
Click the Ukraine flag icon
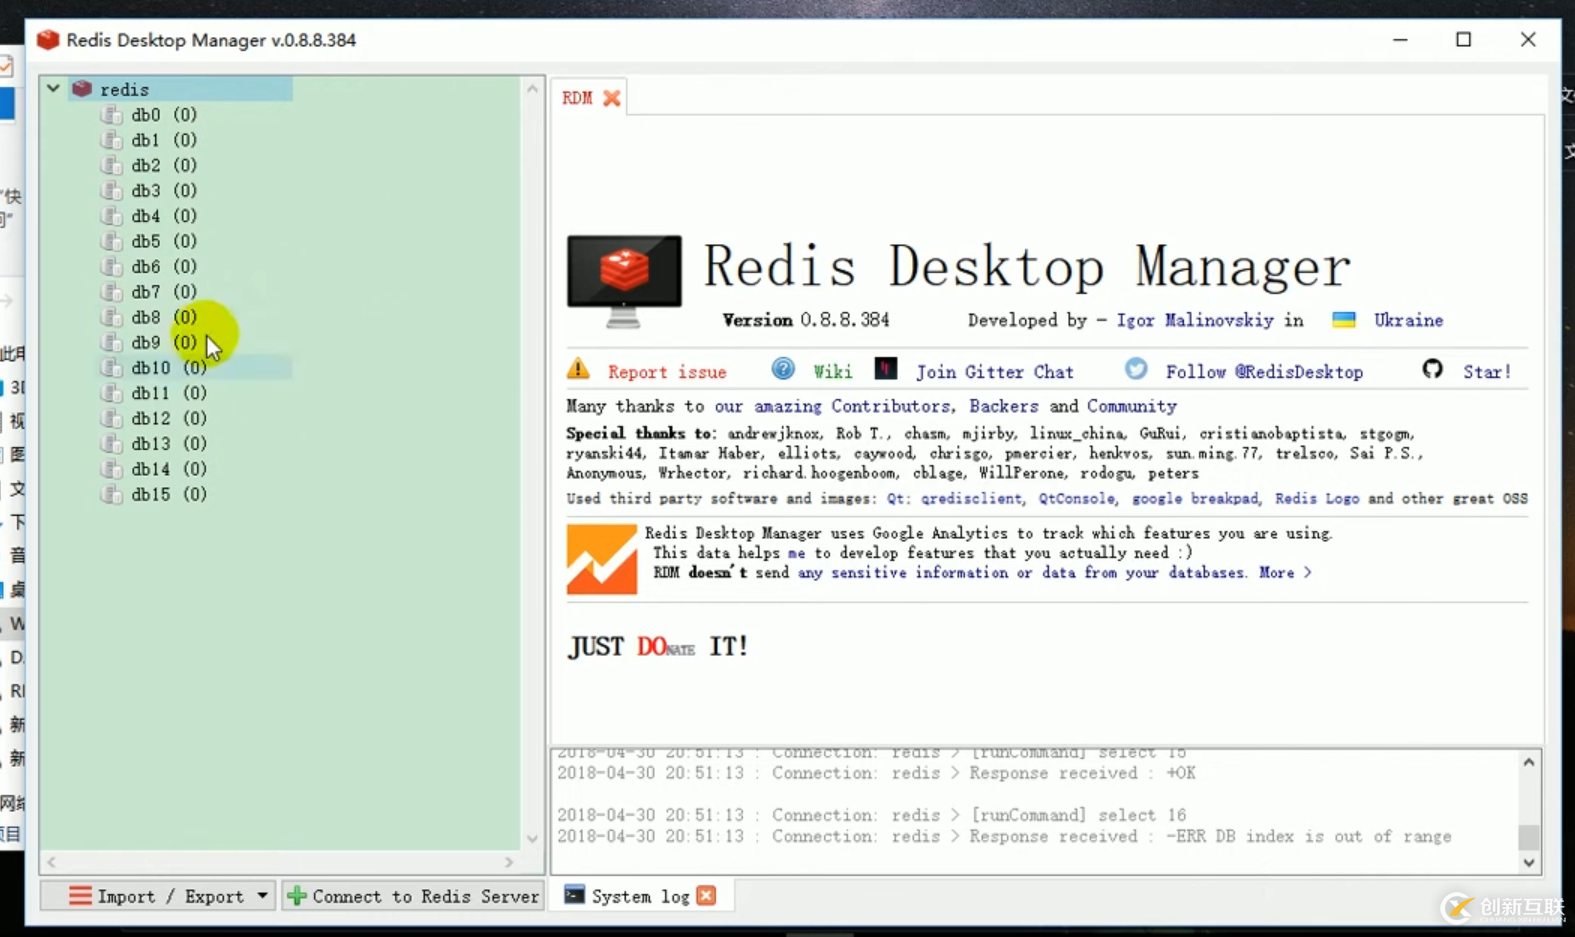pos(1344,320)
